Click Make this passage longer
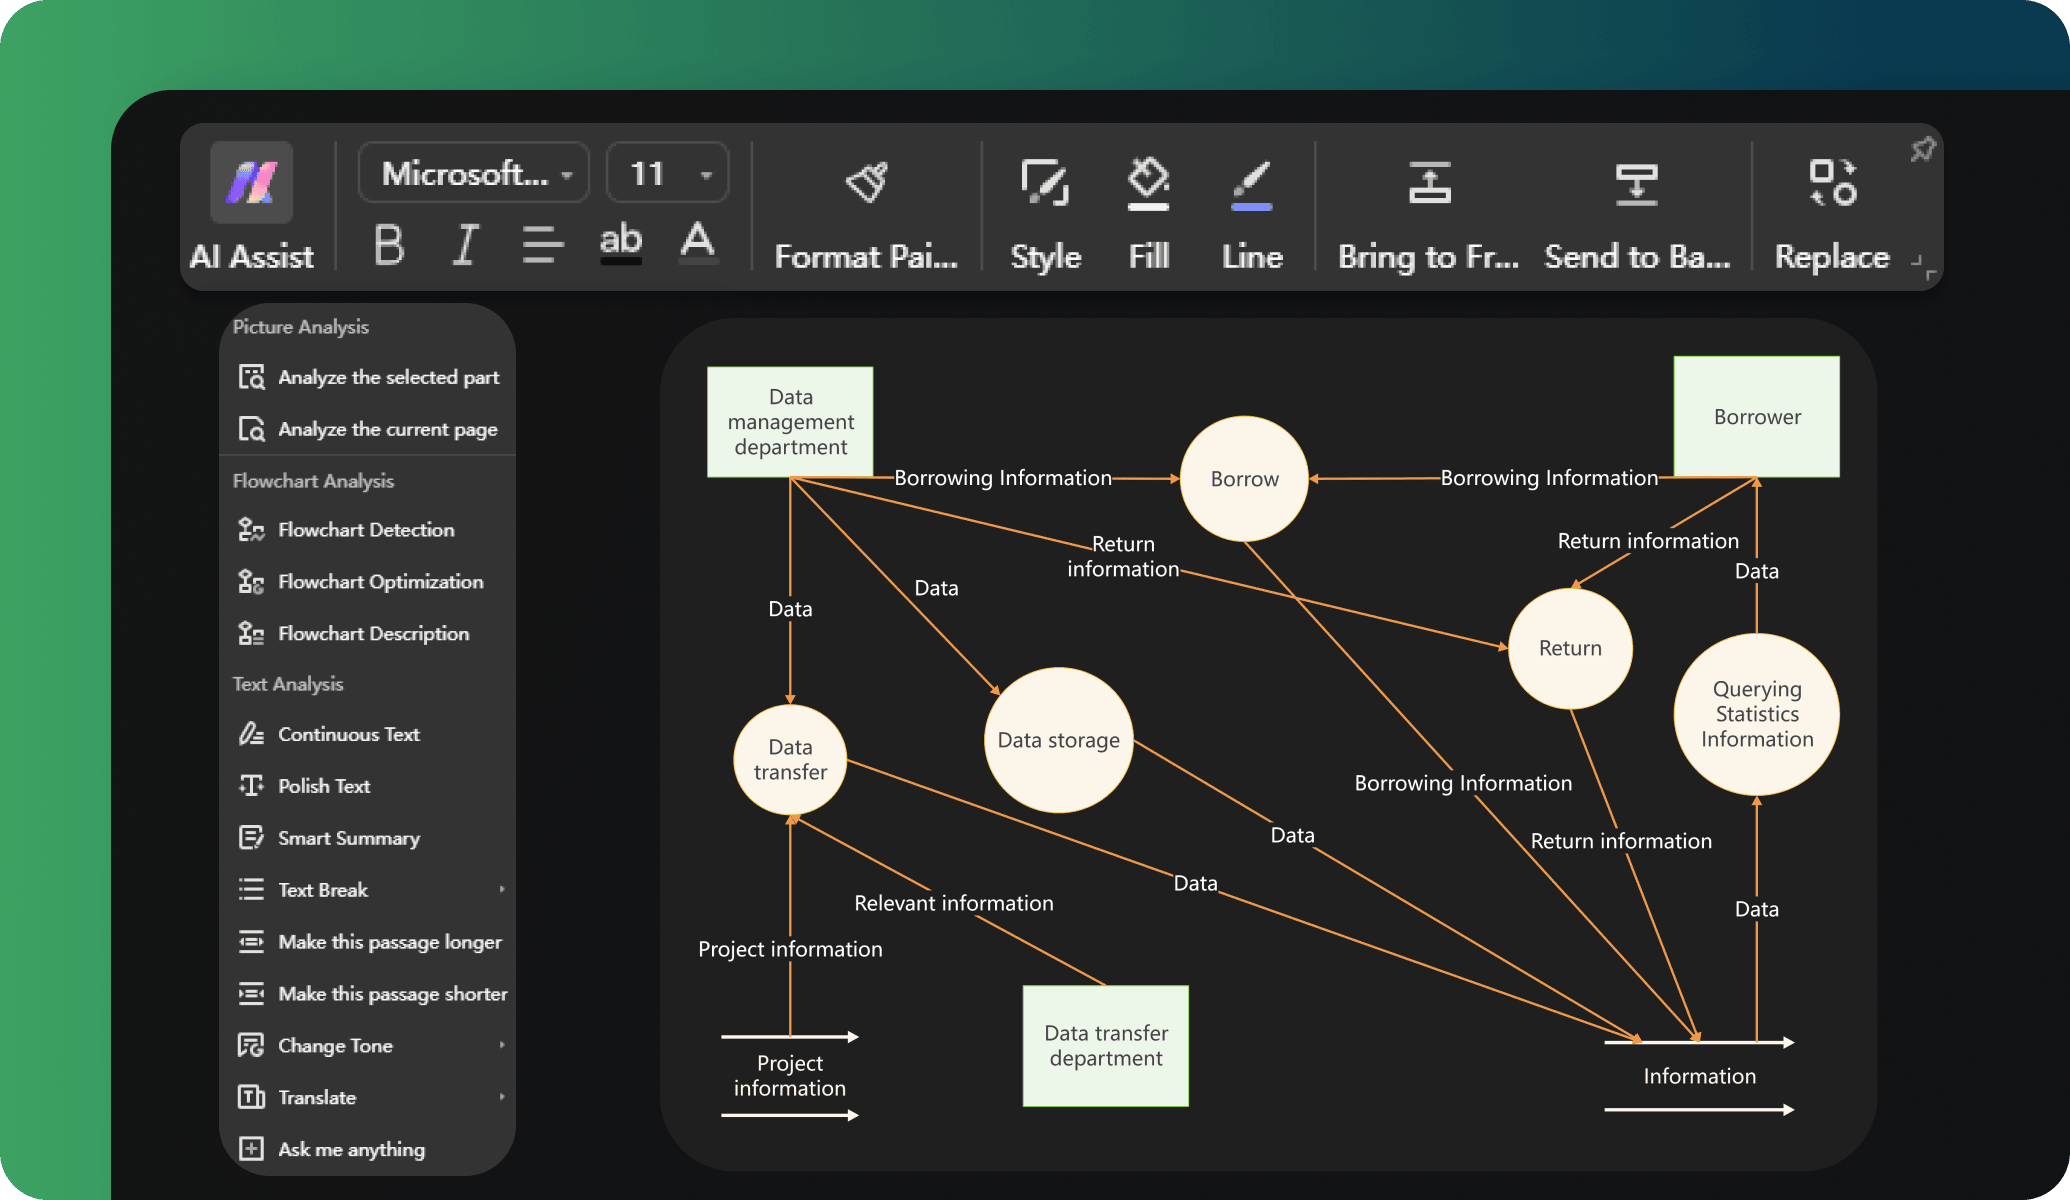The width and height of the screenshot is (2070, 1200). 367,942
